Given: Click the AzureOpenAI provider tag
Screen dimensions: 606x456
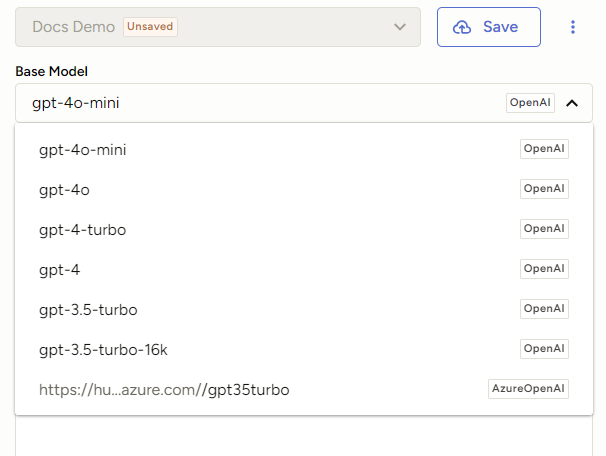Looking at the screenshot, I should click(528, 389).
